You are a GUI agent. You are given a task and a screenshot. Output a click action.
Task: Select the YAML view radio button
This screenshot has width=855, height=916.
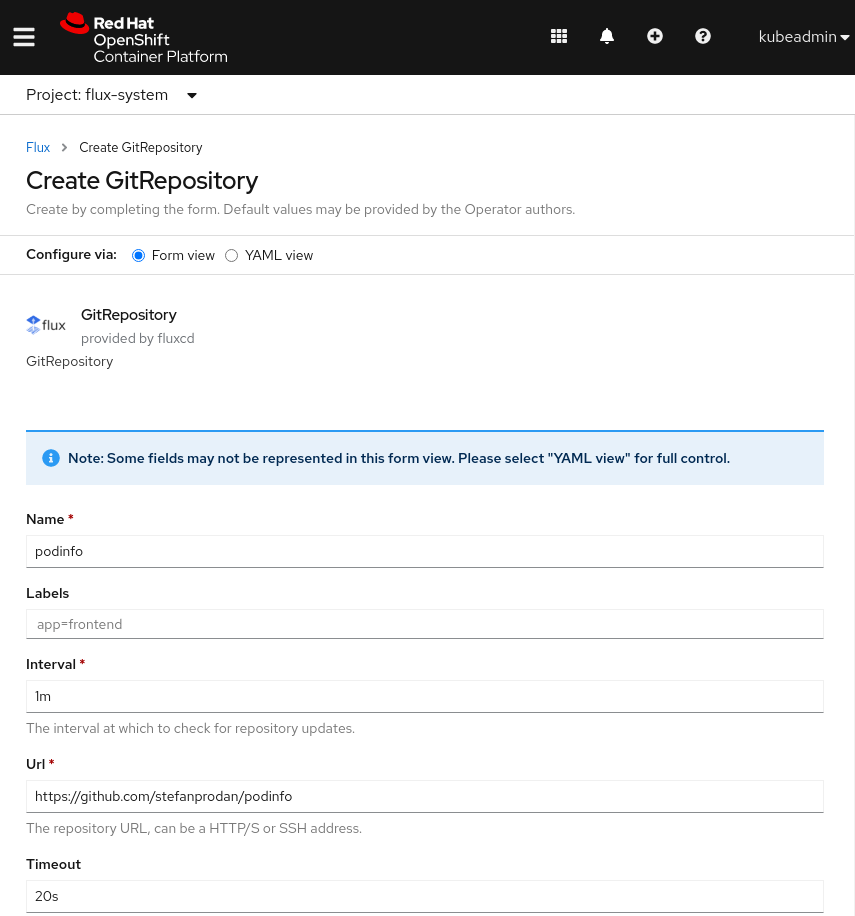[232, 256]
